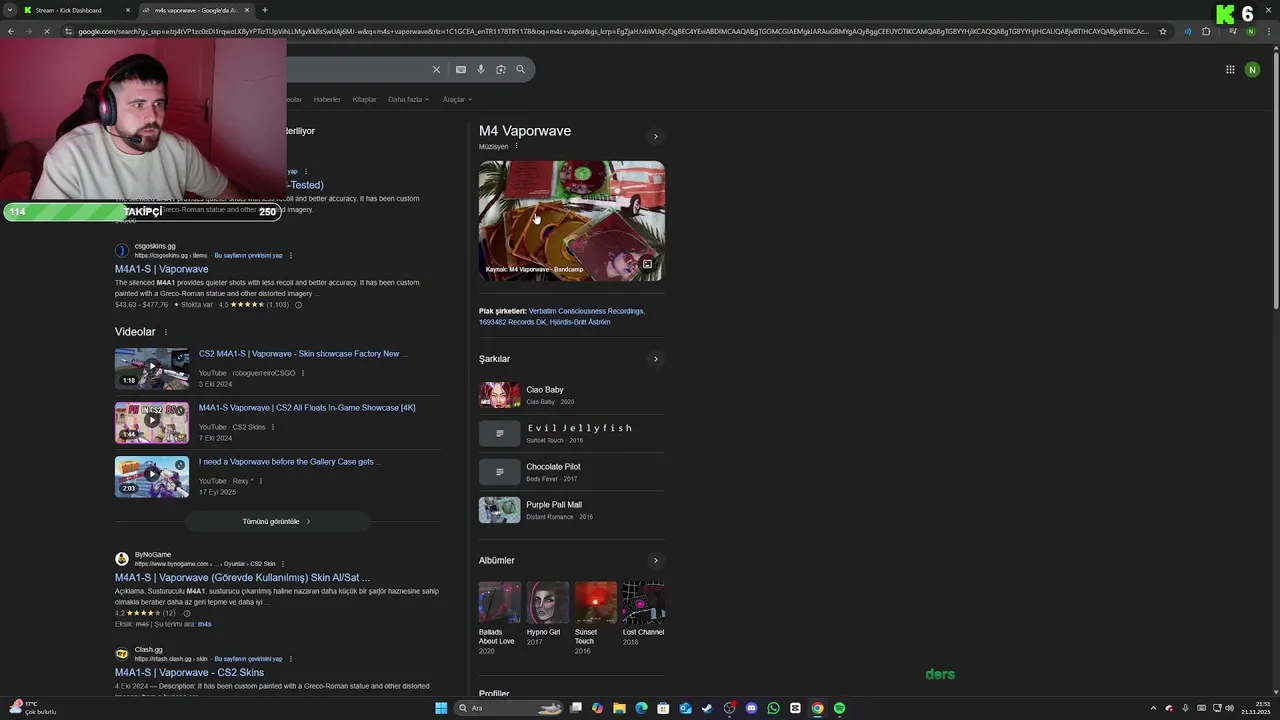Open Ballads About Love album
The image size is (1280, 720).
tap(499, 618)
